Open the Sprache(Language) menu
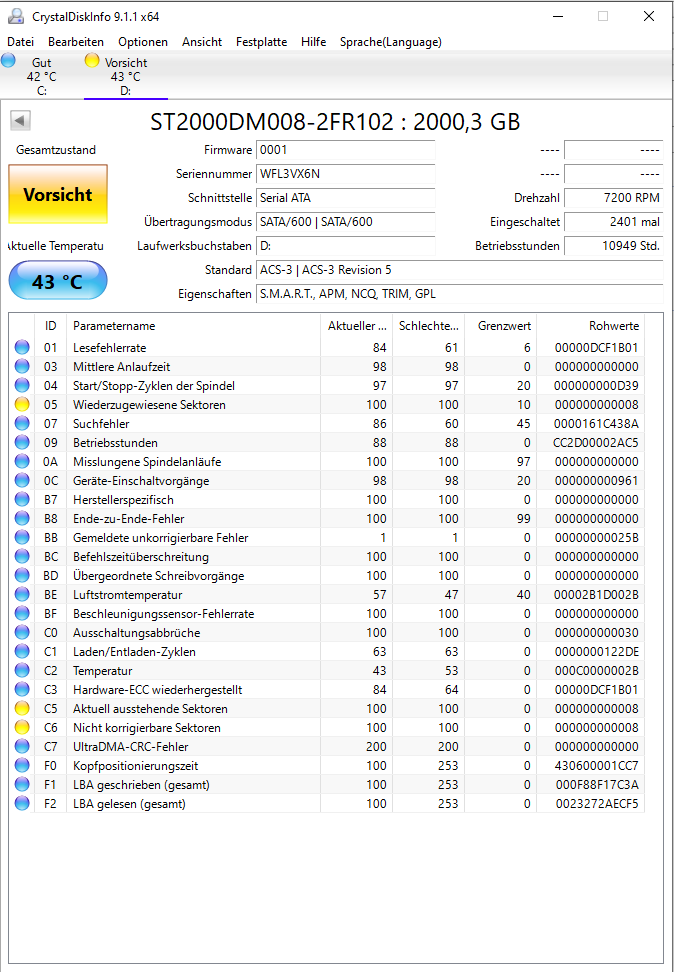The image size is (674, 972). tap(391, 42)
